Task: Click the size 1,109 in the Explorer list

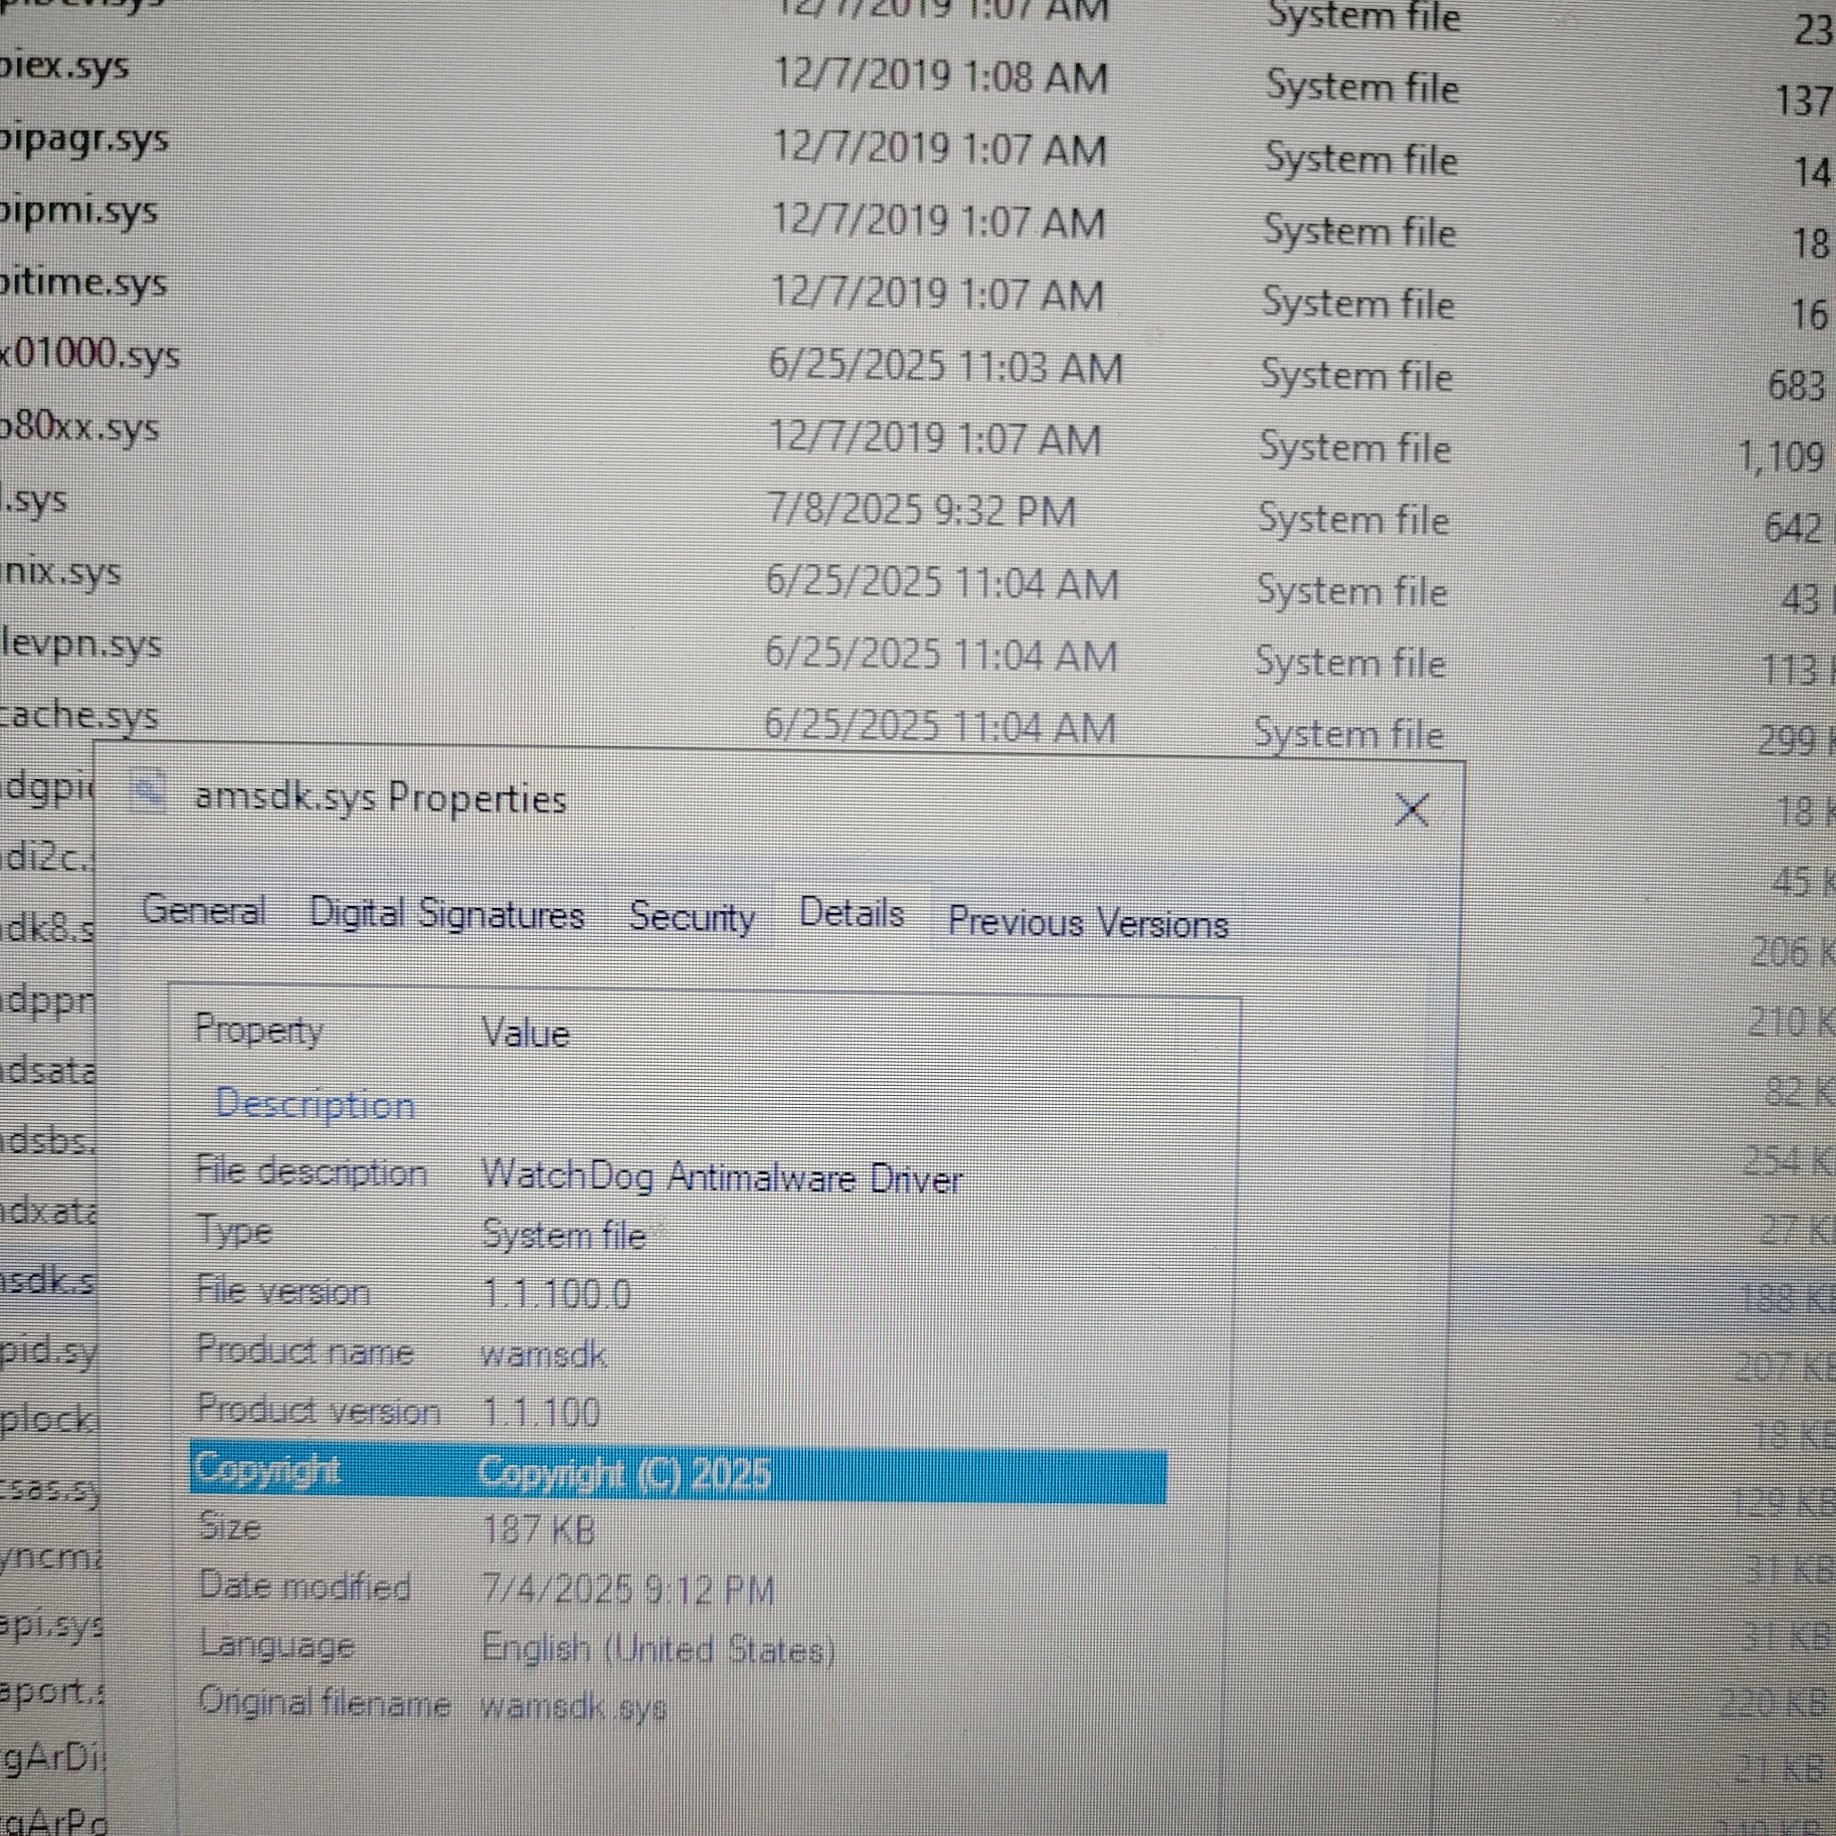Action: [1782, 456]
